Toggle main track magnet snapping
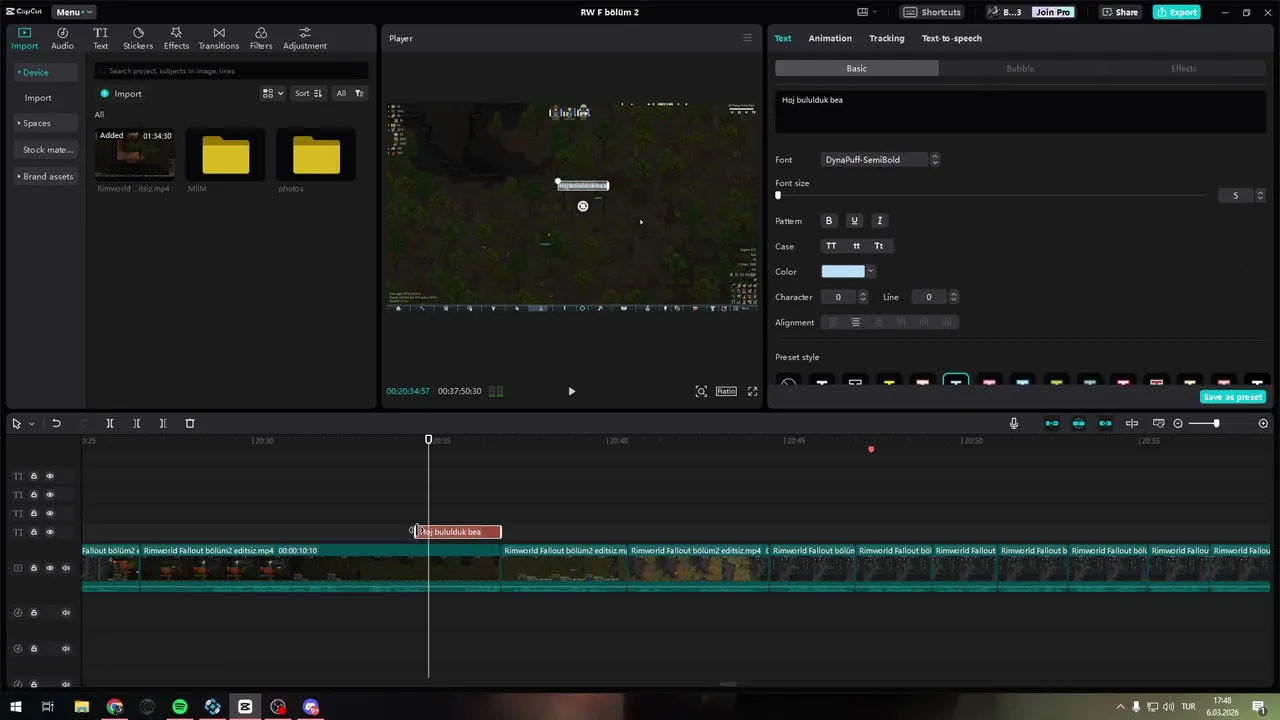 pos(1052,423)
